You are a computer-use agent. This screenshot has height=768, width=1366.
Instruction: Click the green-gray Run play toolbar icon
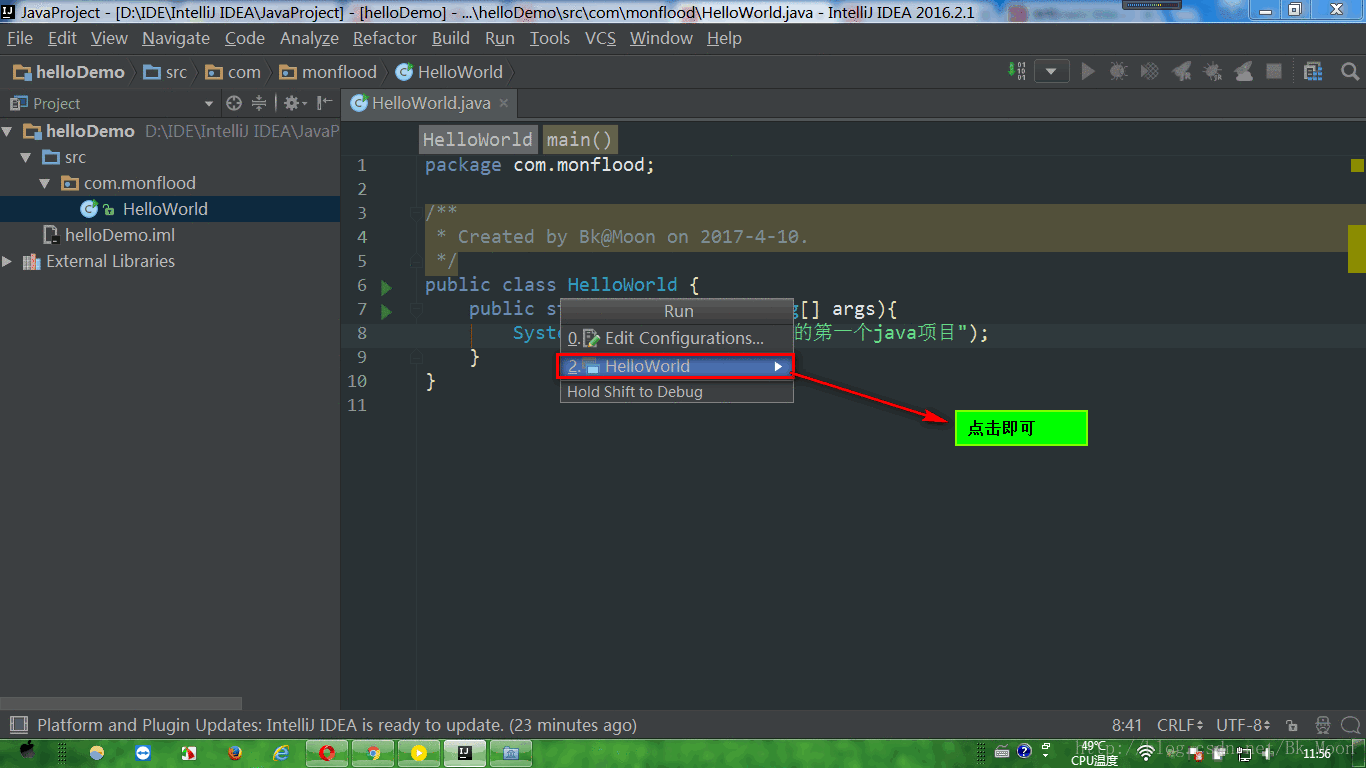[1088, 71]
